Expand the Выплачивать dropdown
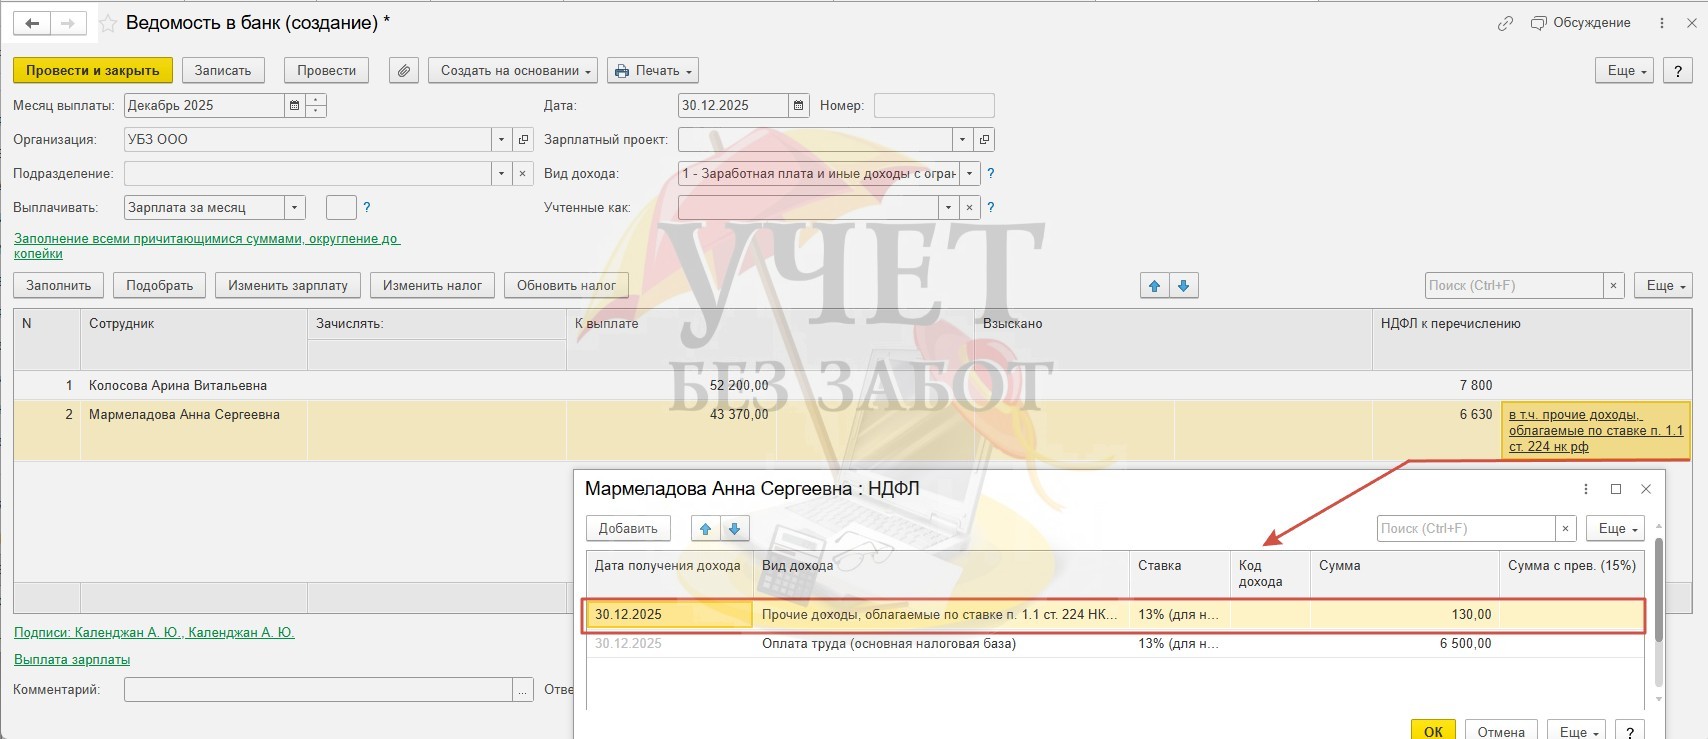Image resolution: width=1708 pixels, height=739 pixels. tap(295, 208)
